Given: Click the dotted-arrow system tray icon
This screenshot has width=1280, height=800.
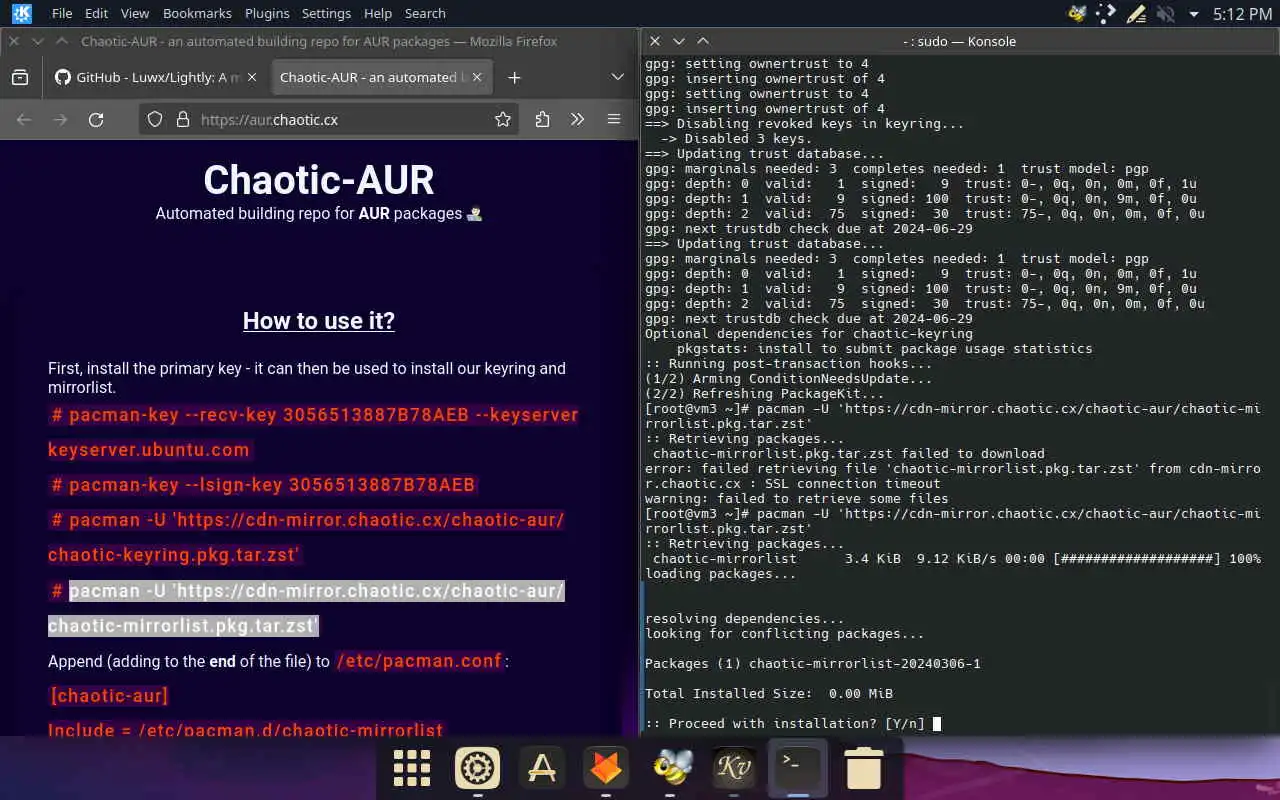Looking at the screenshot, I should (x=1106, y=13).
